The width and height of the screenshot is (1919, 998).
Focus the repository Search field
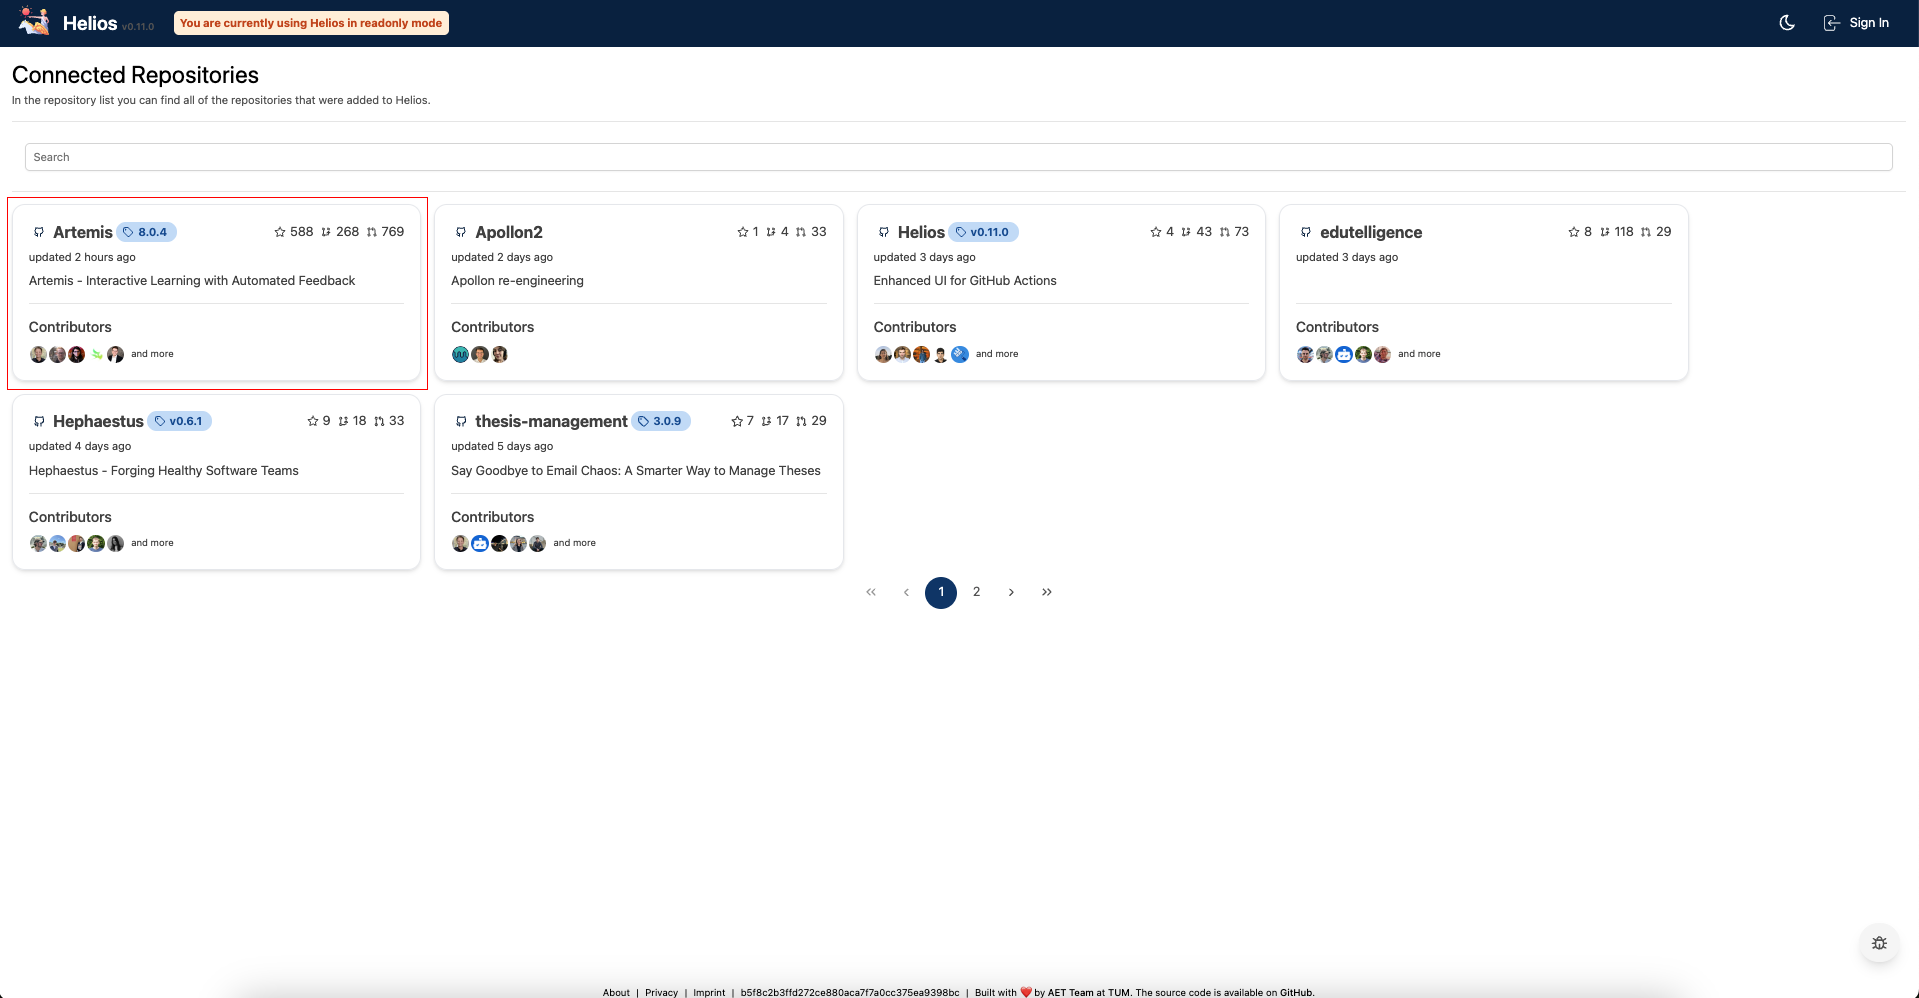[x=958, y=157]
